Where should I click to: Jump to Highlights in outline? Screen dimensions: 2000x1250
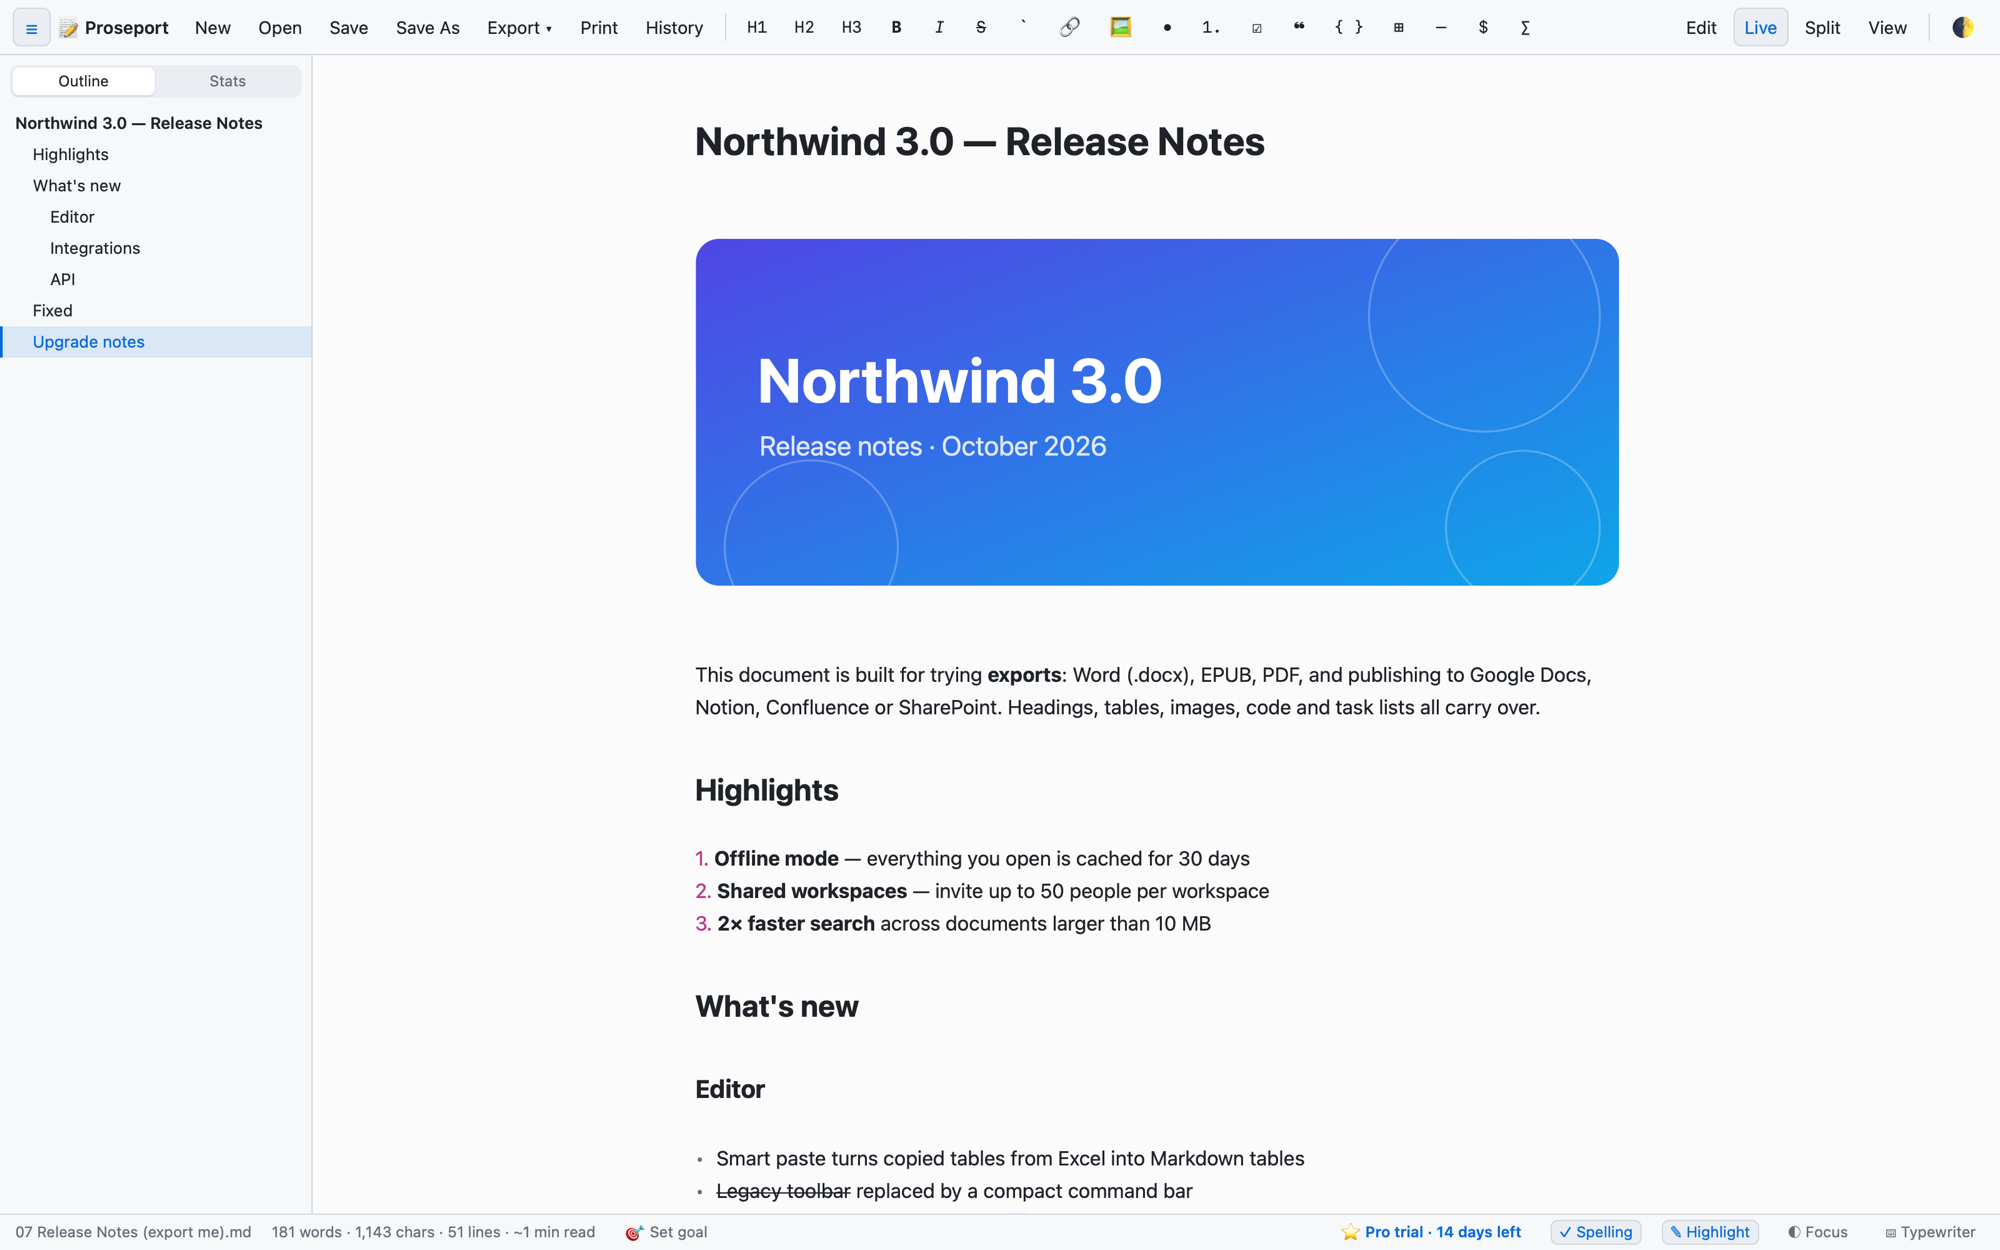(156, 154)
